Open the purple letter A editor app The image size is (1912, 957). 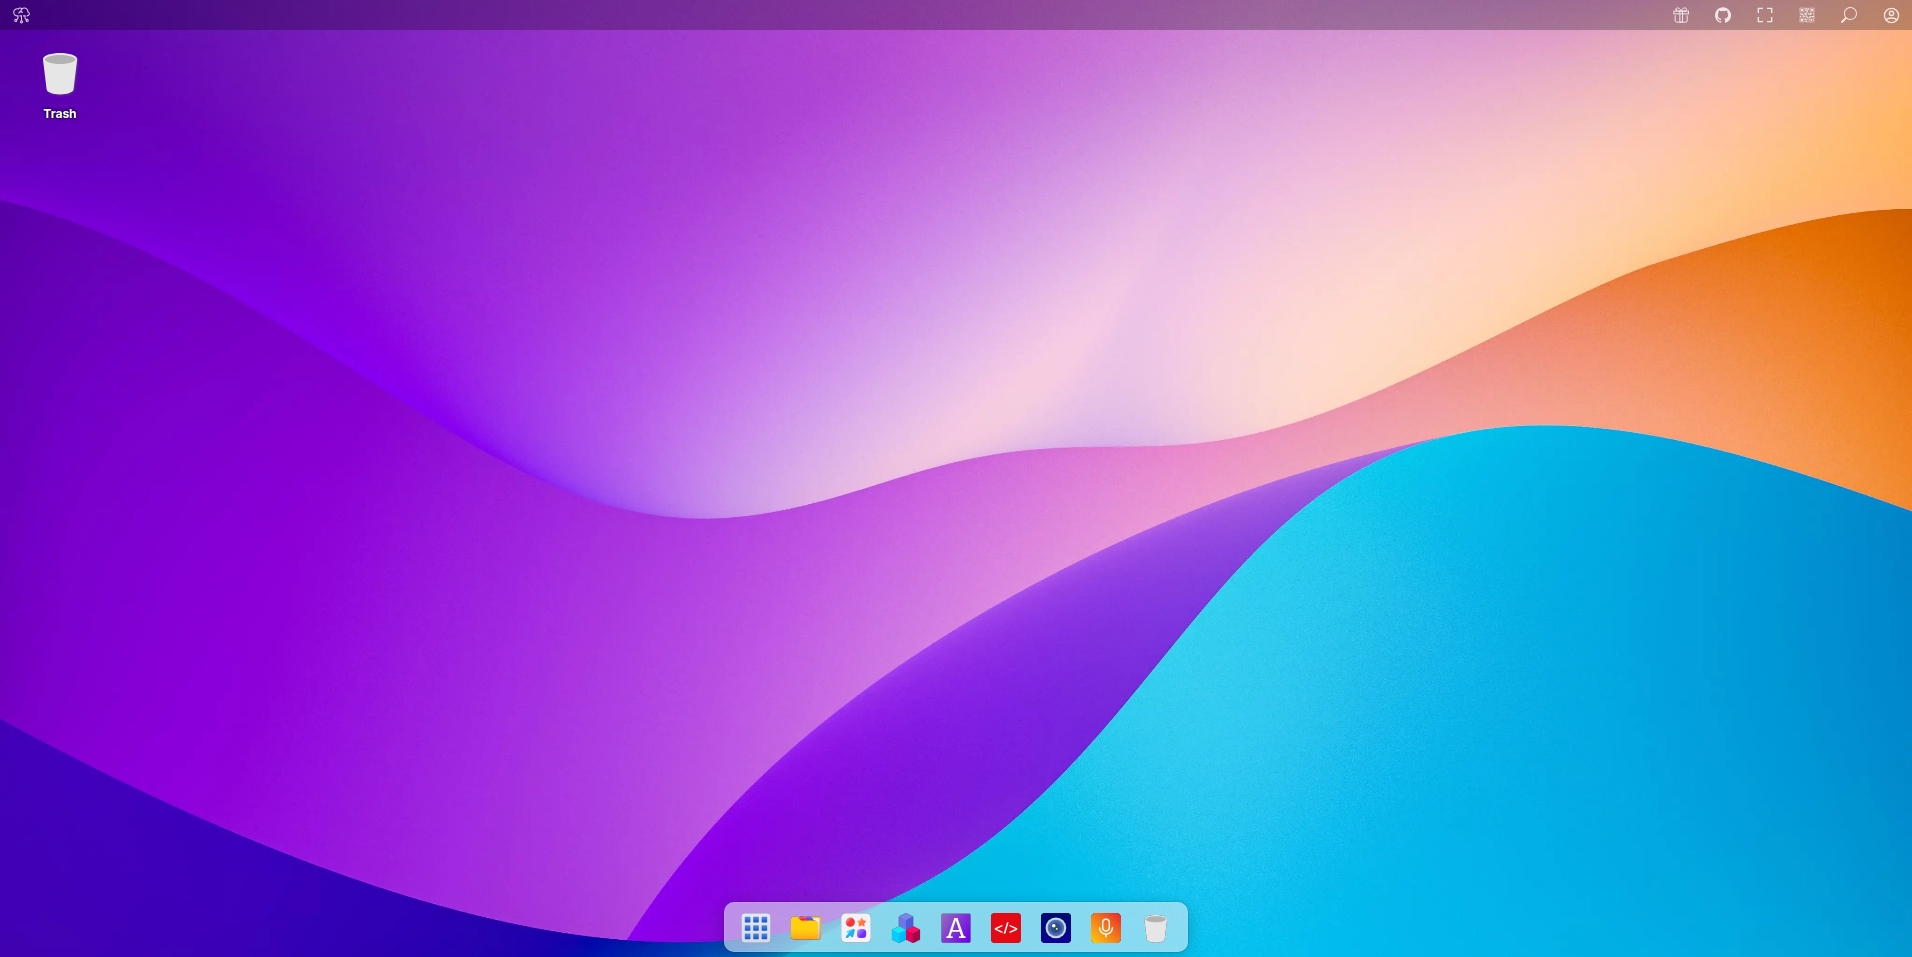pyautogui.click(x=956, y=928)
